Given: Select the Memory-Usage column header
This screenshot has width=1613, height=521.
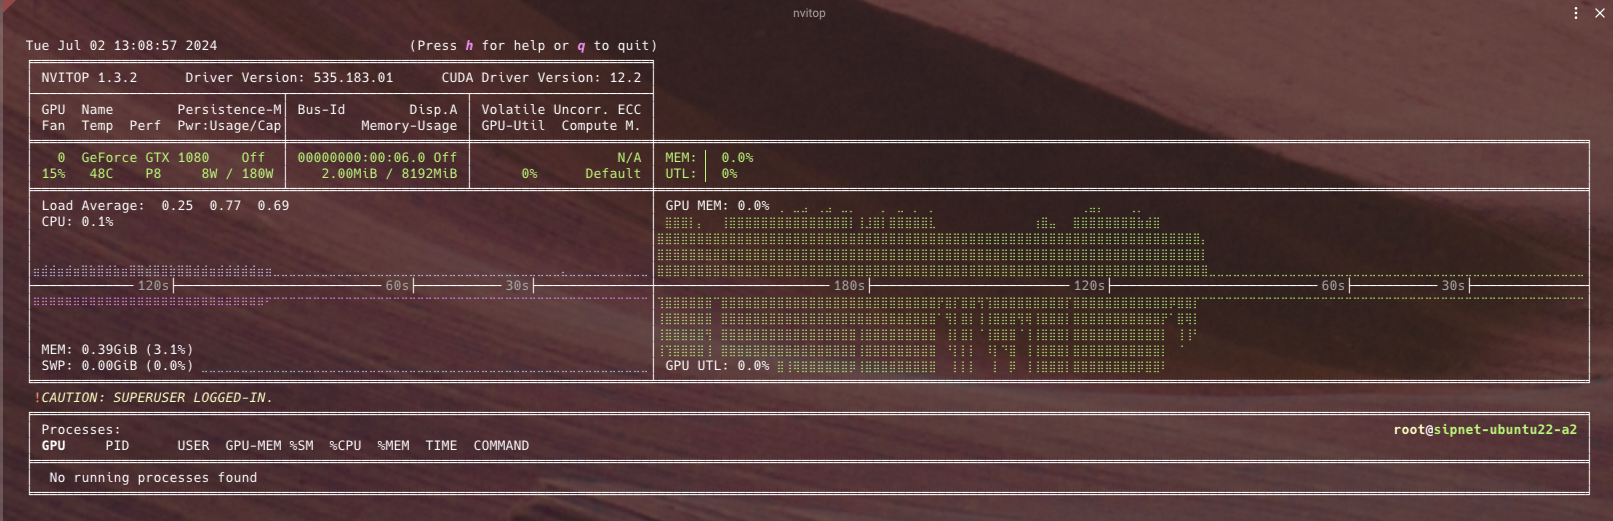Looking at the screenshot, I should [409, 126].
